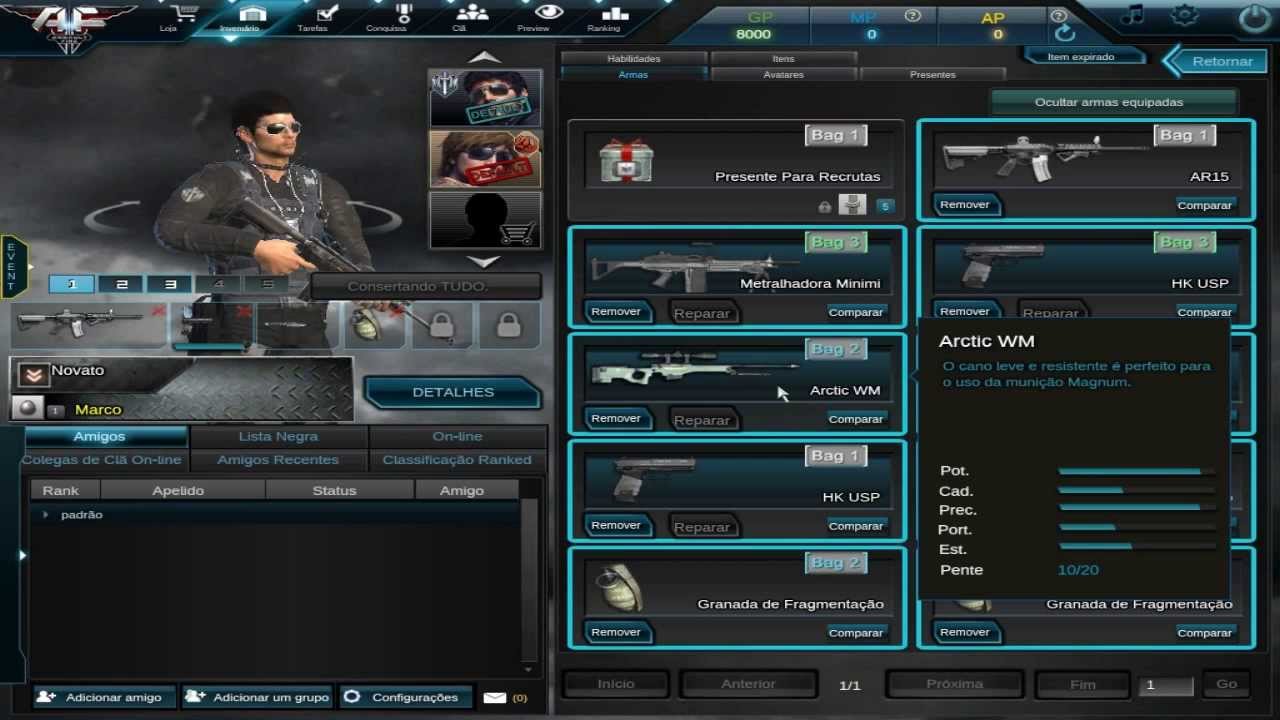Click the friends list scroll-down arrow

[x=529, y=669]
